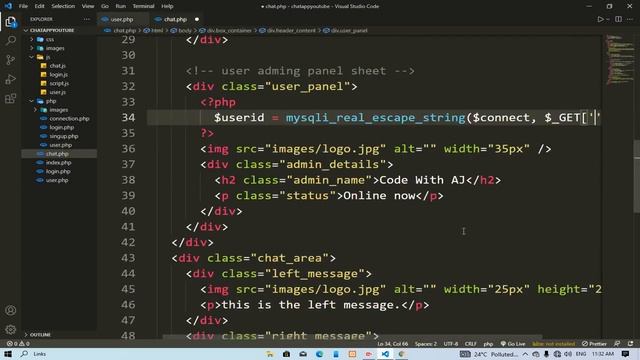Open editor more actions ellipsis
The height and width of the screenshot is (360, 640).
coord(631,19)
